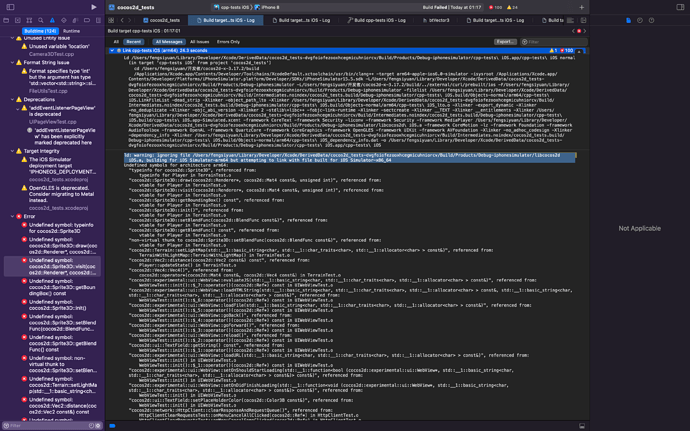Click the Export button

(x=505, y=42)
